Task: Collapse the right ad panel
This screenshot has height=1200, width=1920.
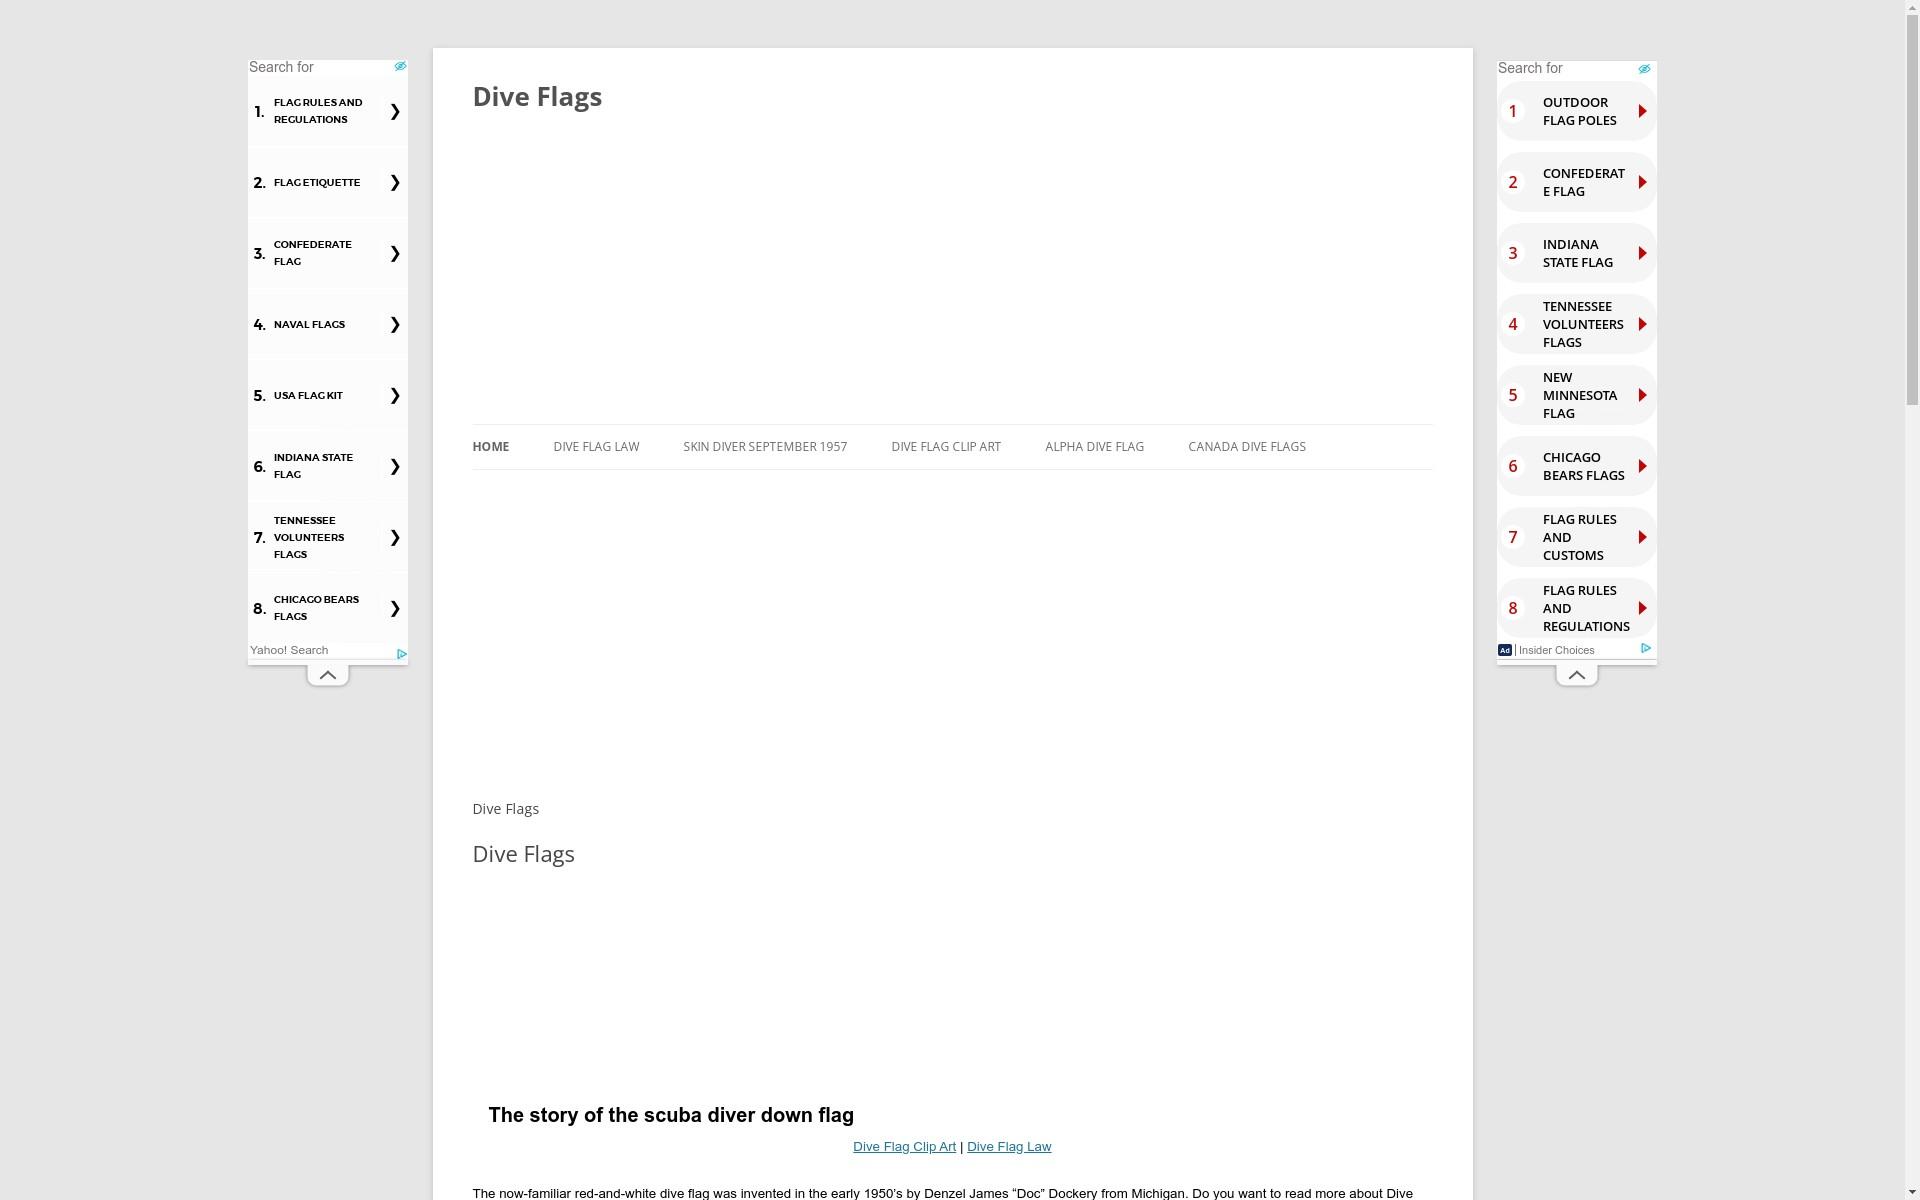Action: [x=1576, y=675]
